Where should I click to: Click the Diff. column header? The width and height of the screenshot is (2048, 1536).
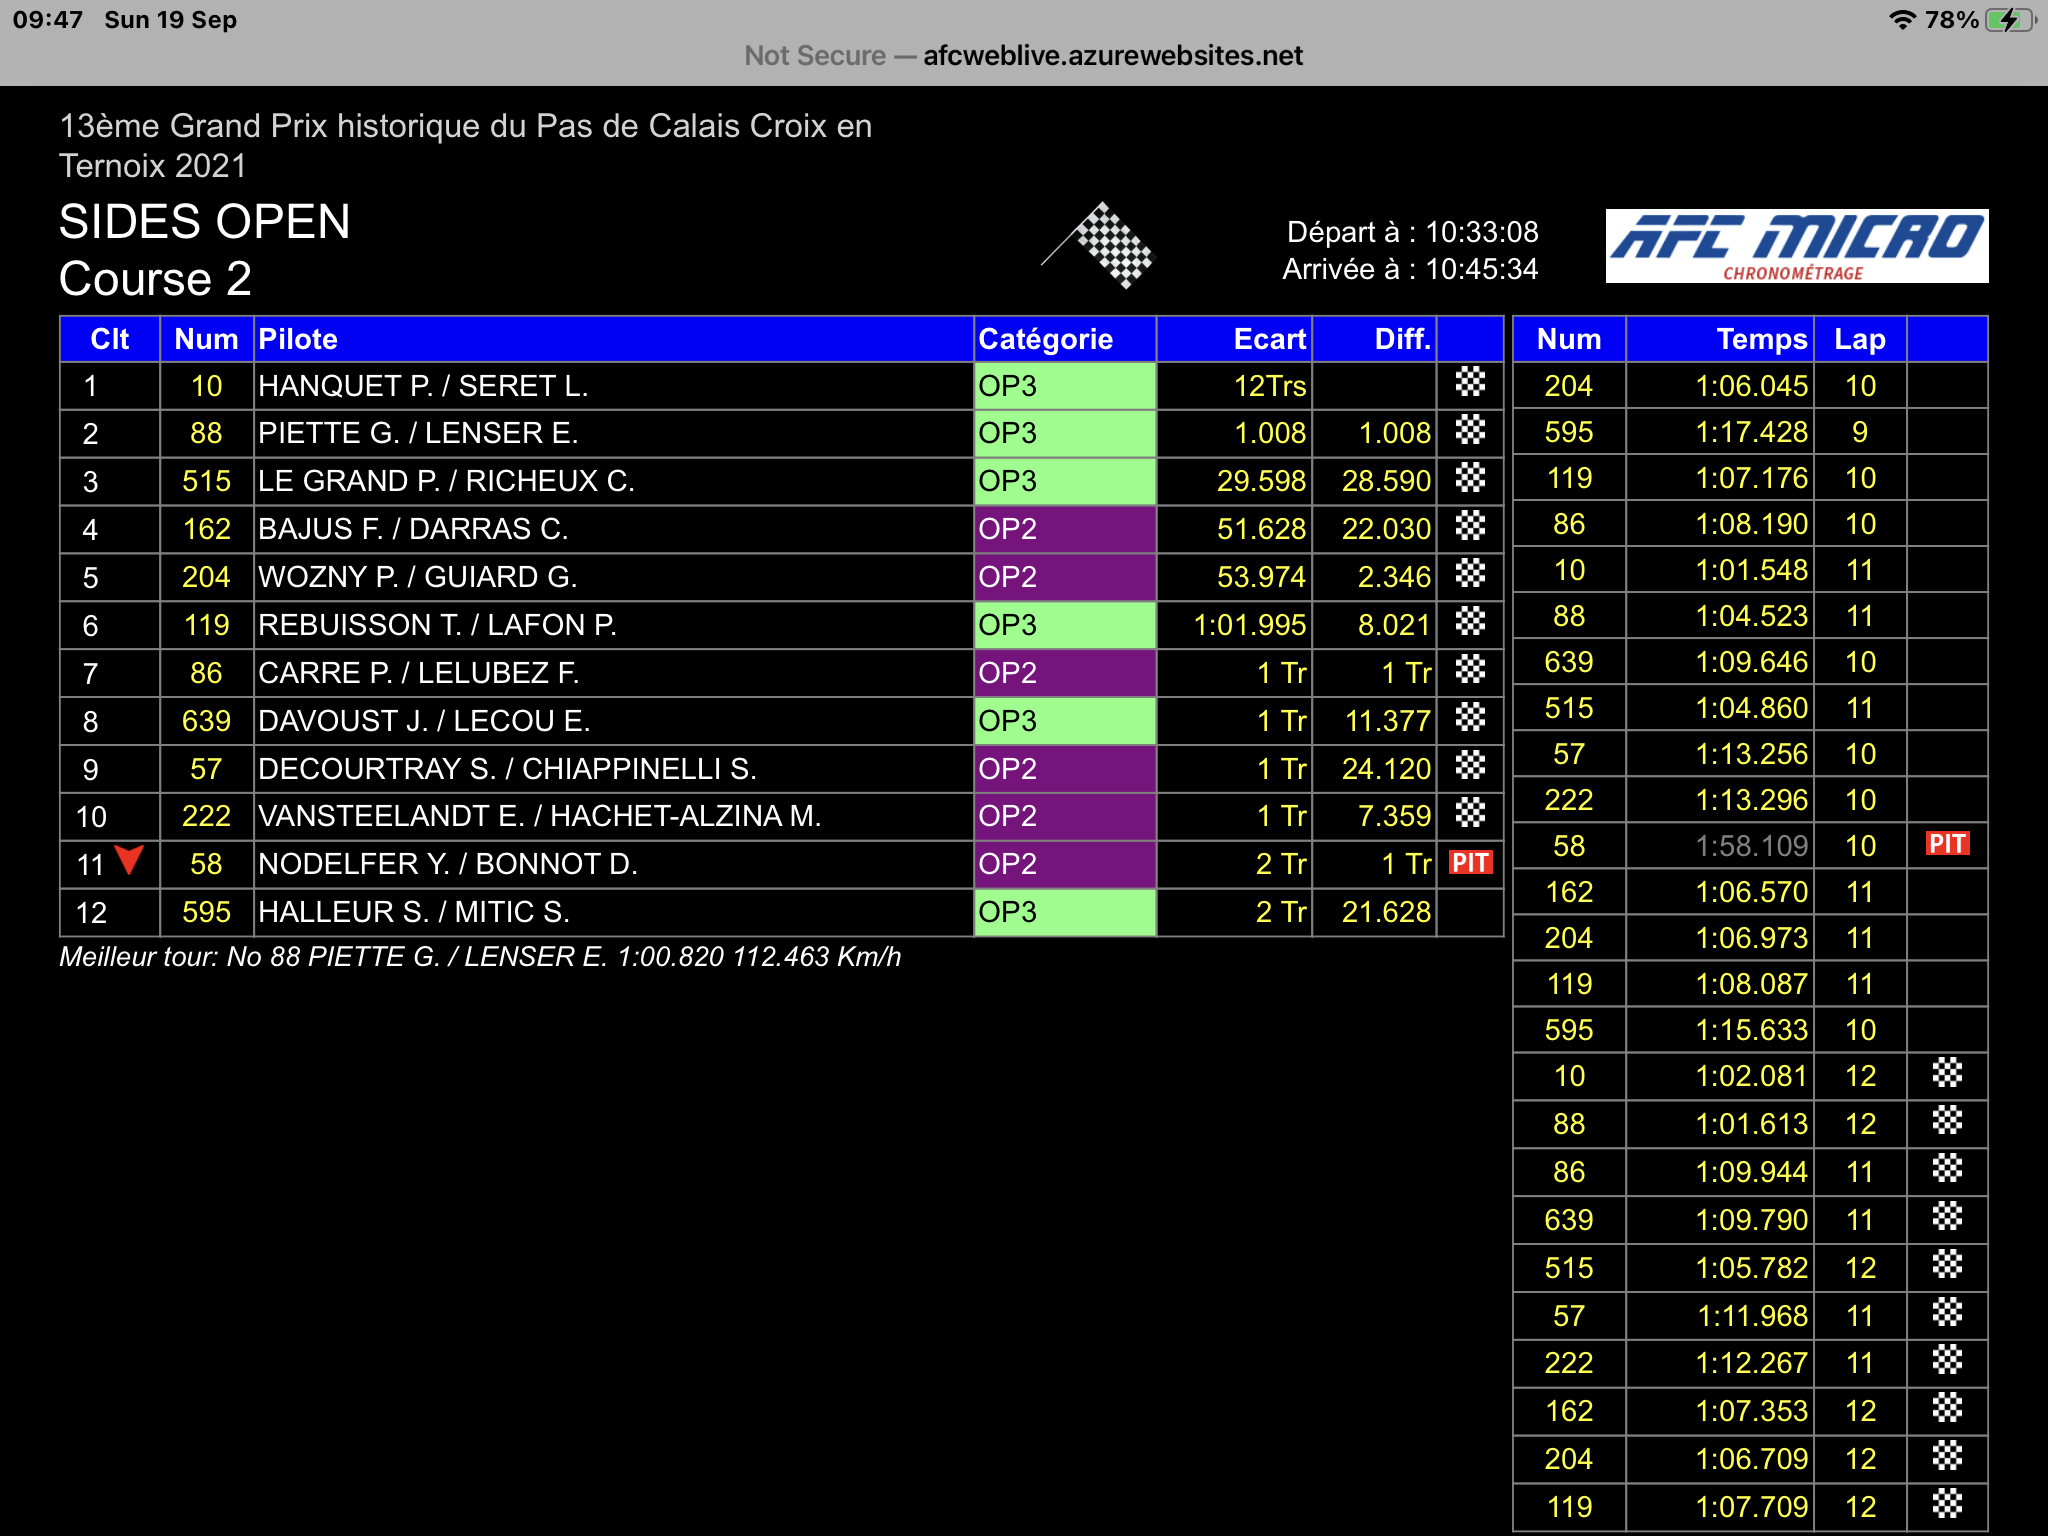click(1375, 339)
